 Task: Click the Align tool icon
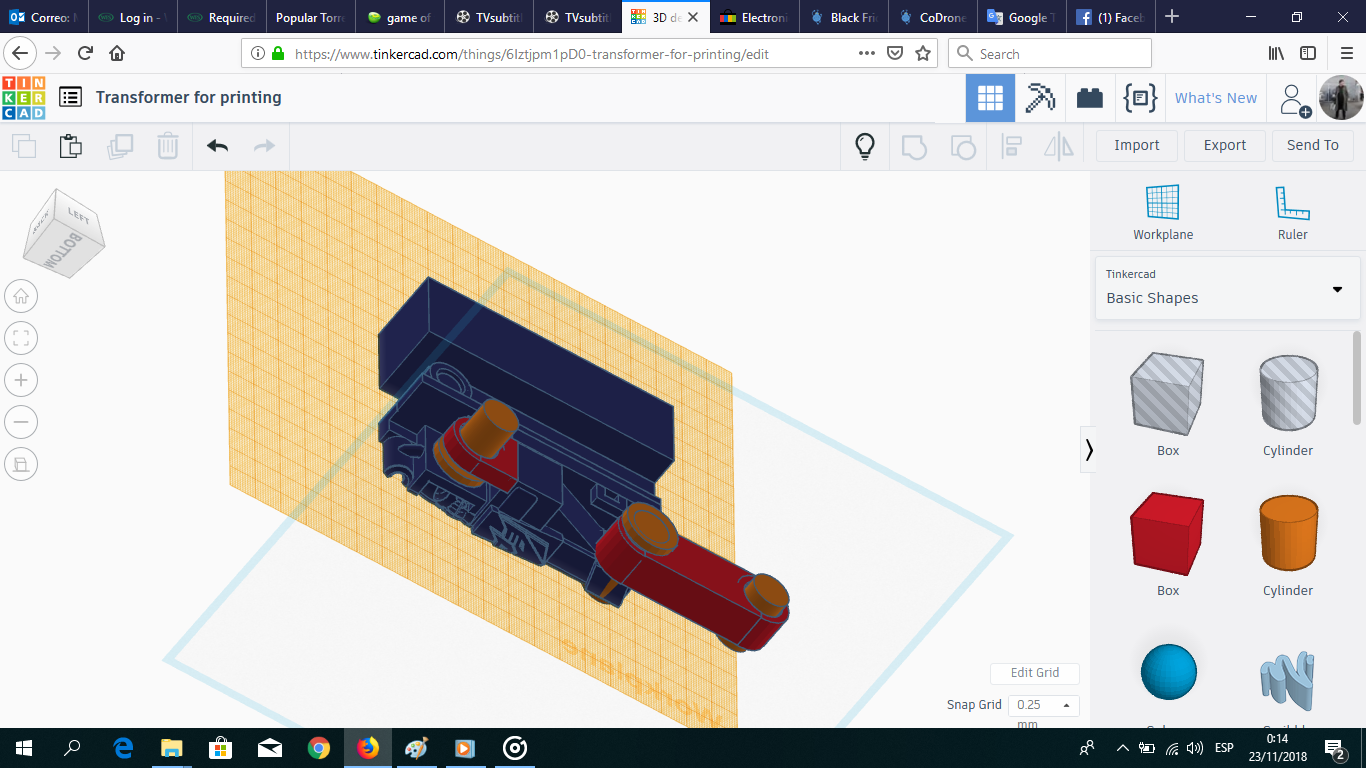1011,147
